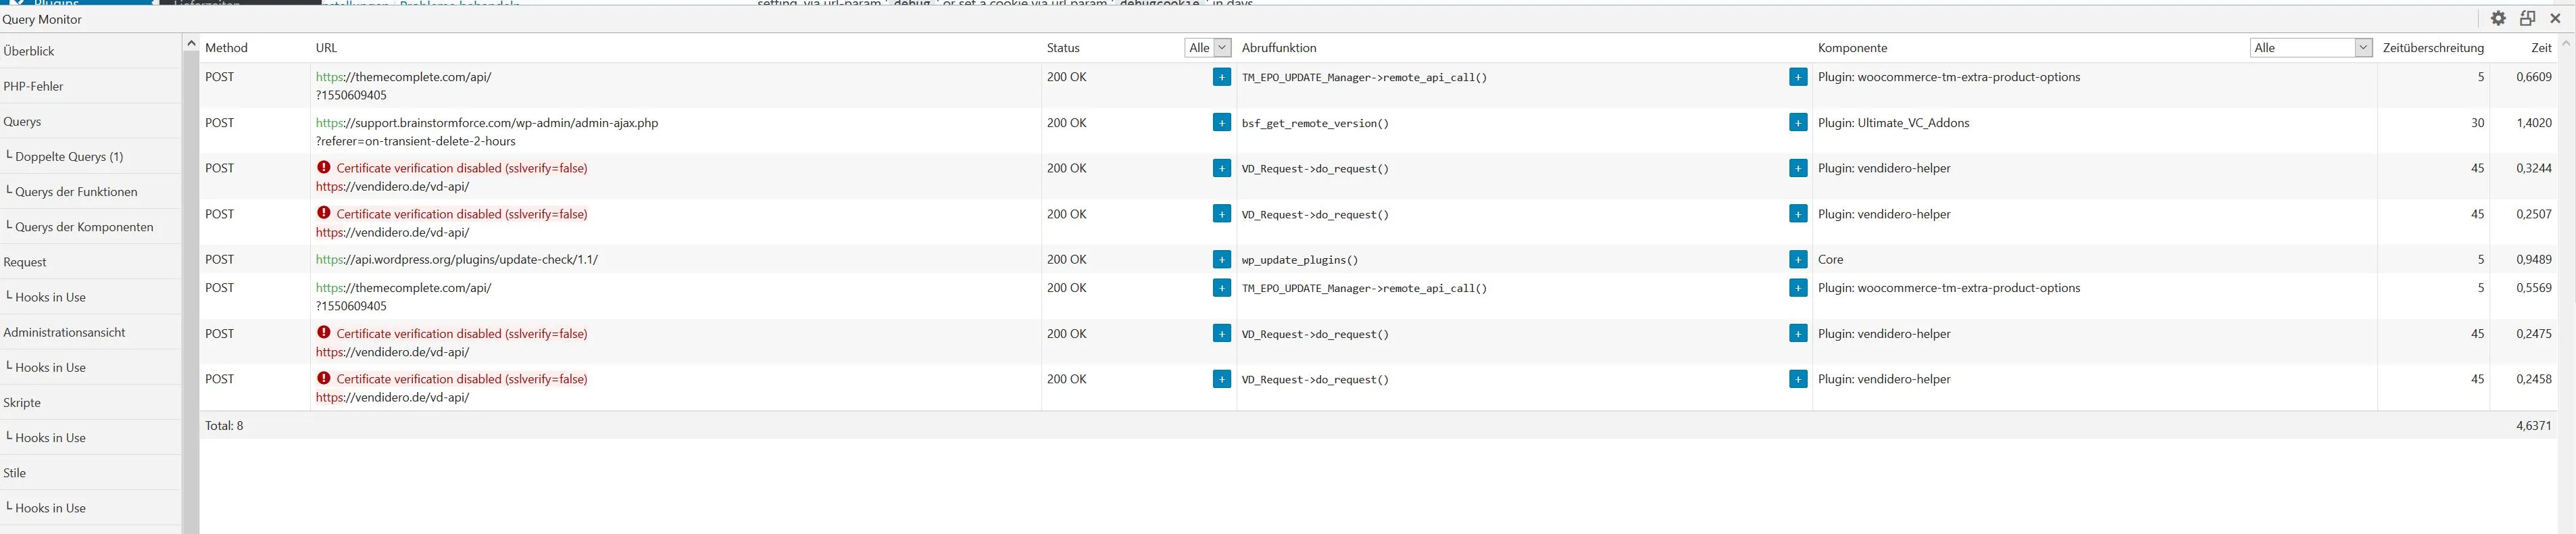Expand first TM_EPO_UPDATE_Manager call stack plus
The width and height of the screenshot is (2576, 534).
click(x=1797, y=77)
